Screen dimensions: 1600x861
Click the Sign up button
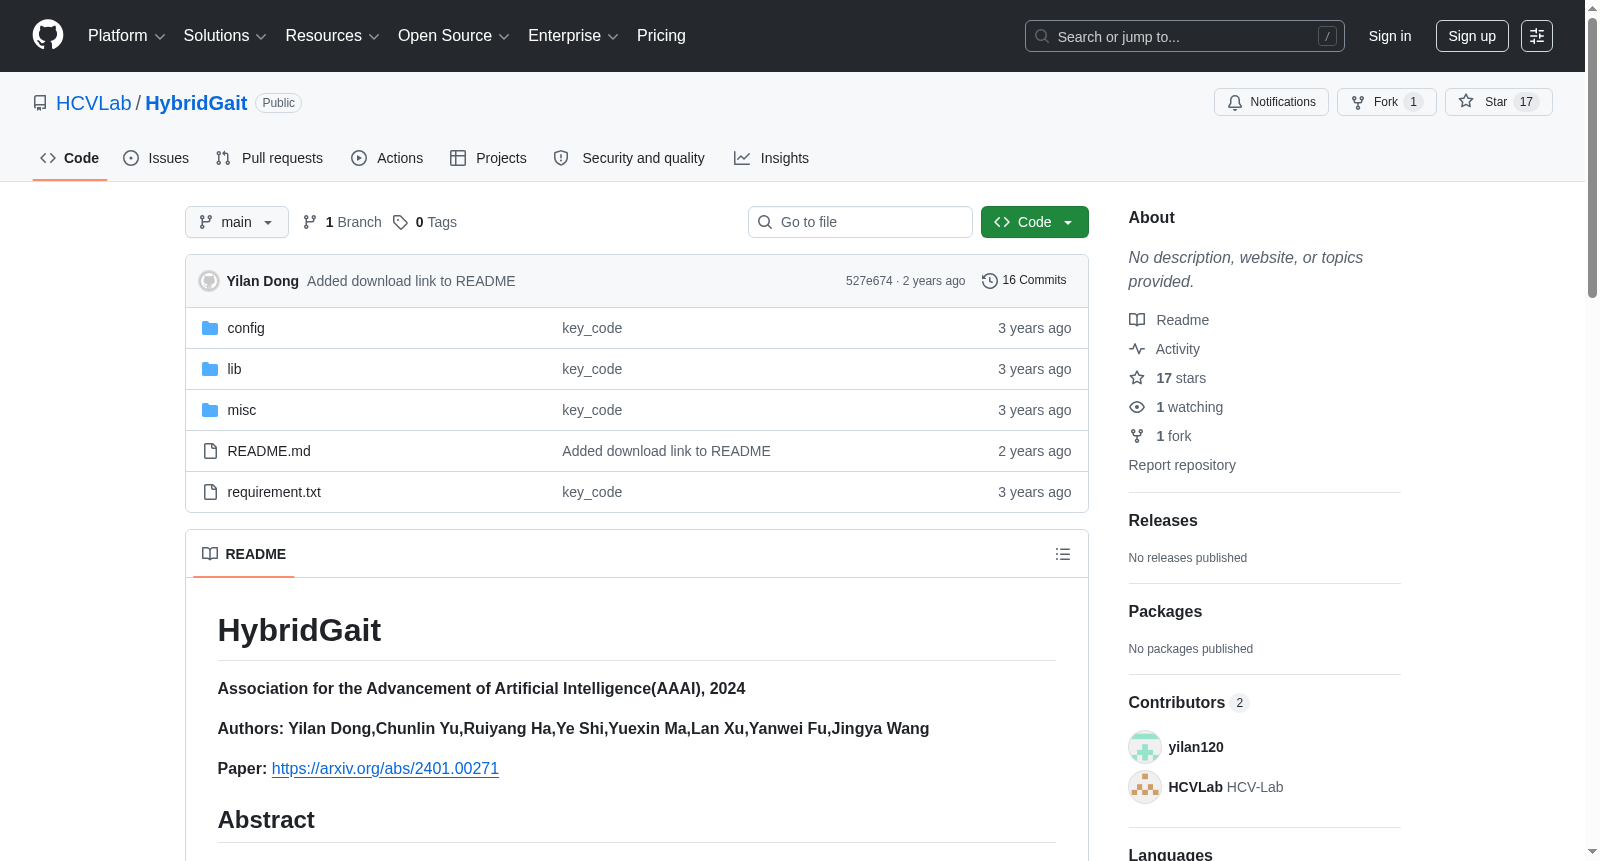[1472, 36]
